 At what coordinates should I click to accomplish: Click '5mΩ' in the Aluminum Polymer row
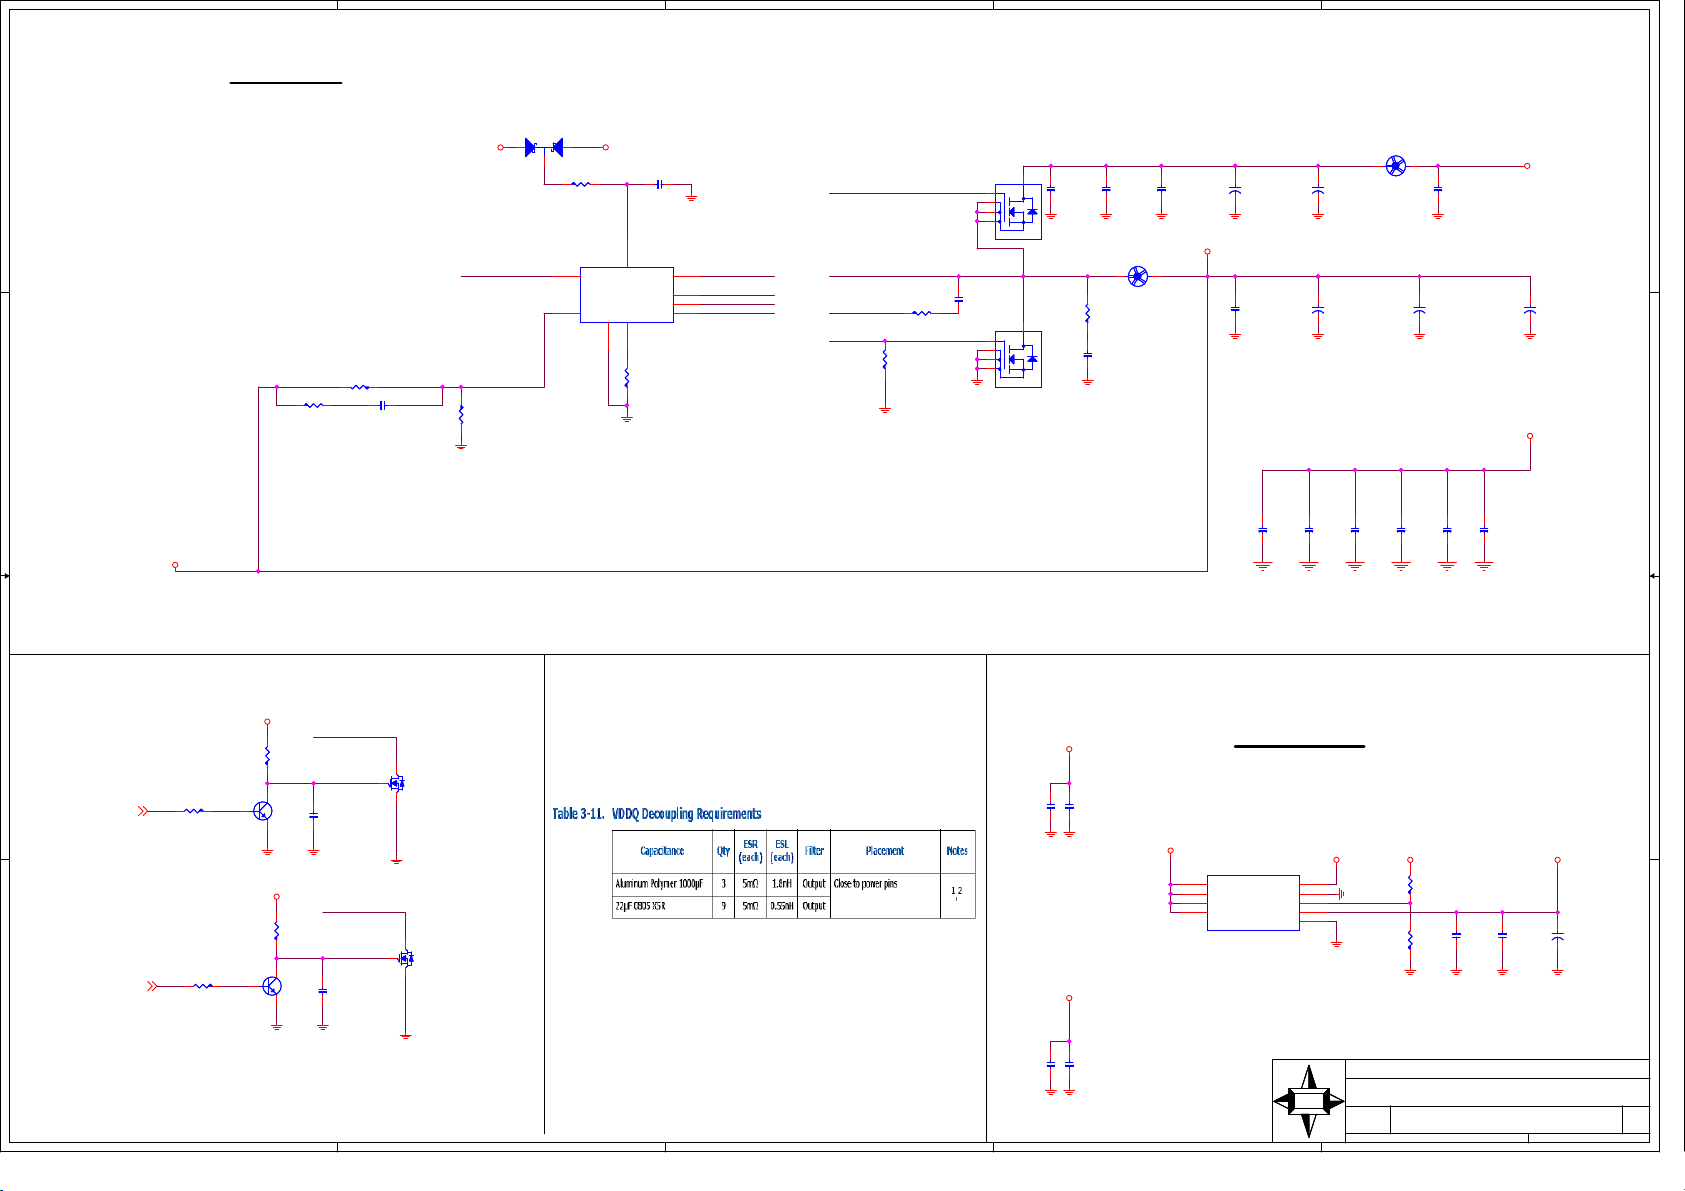[x=750, y=884]
